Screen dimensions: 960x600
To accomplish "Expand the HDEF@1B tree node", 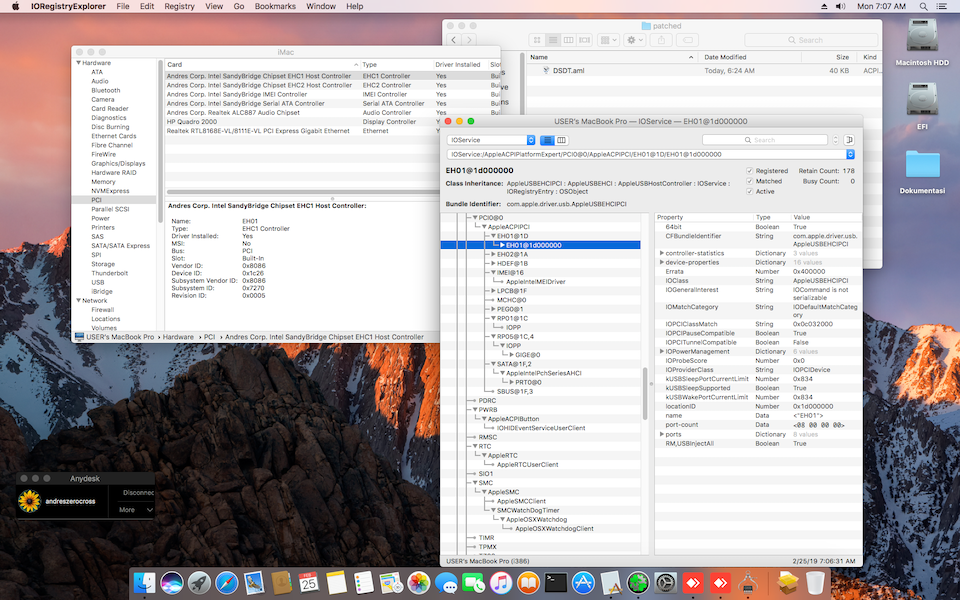I will click(493, 263).
